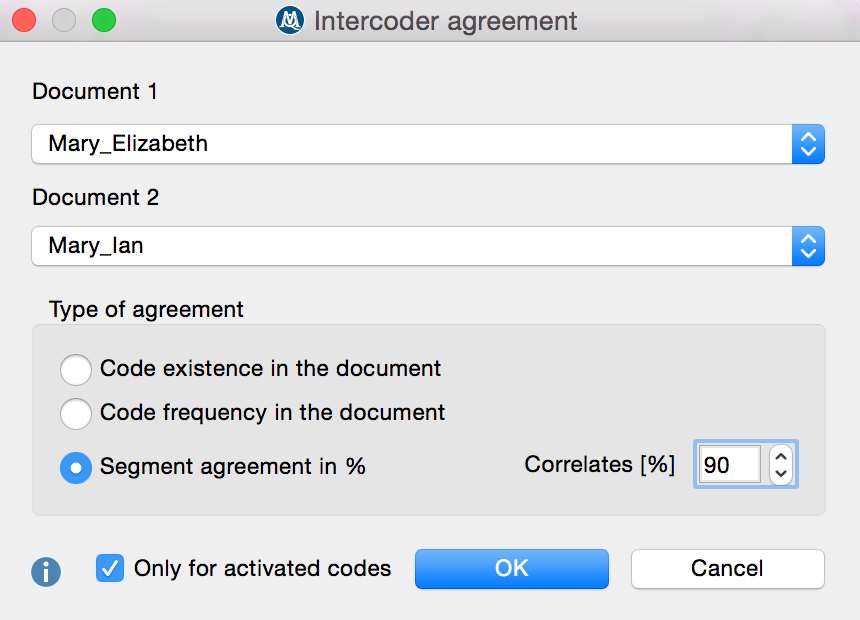
Task: Choose Code frequency in the document
Action: pyautogui.click(x=76, y=413)
